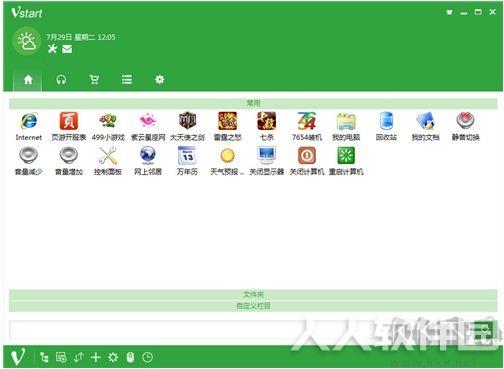Open 网上邻居 network shortcut
The height and width of the screenshot is (369, 504).
pos(148,156)
